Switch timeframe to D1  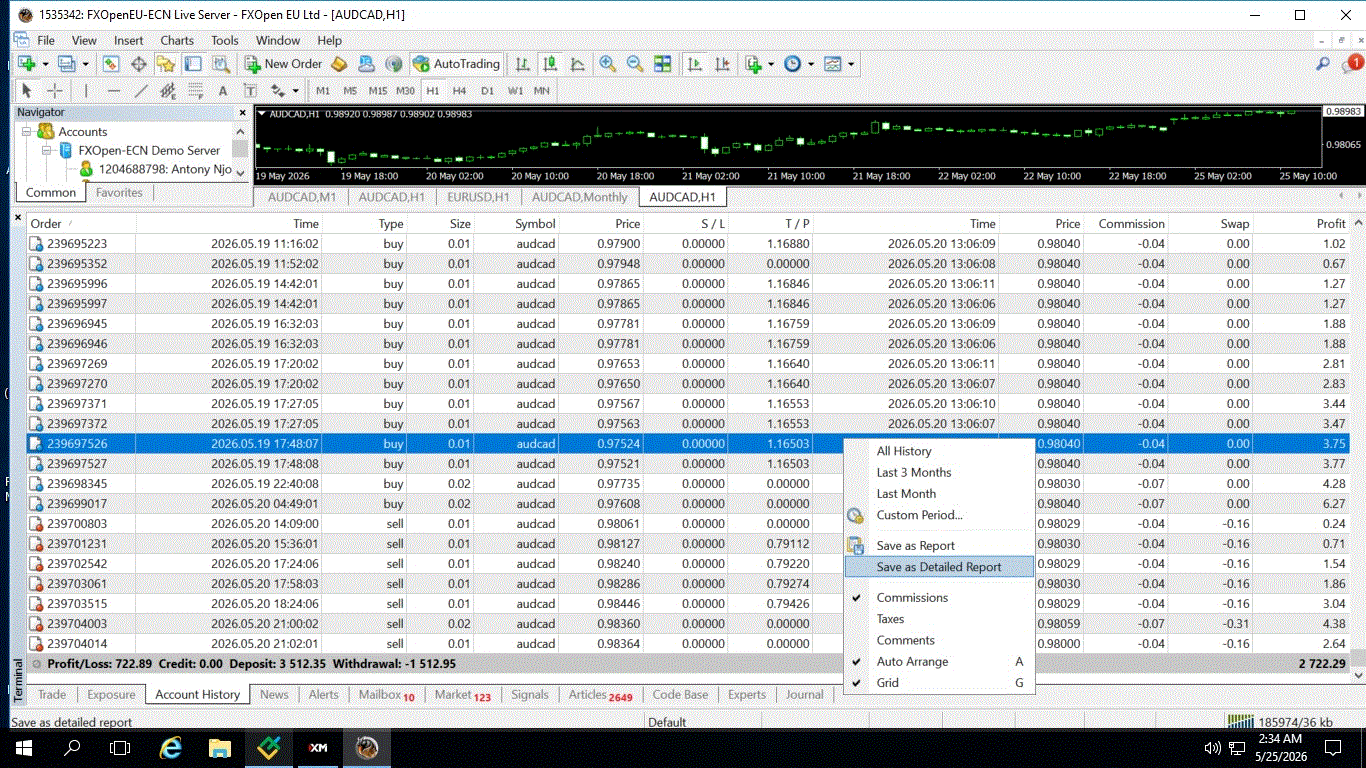(487, 90)
